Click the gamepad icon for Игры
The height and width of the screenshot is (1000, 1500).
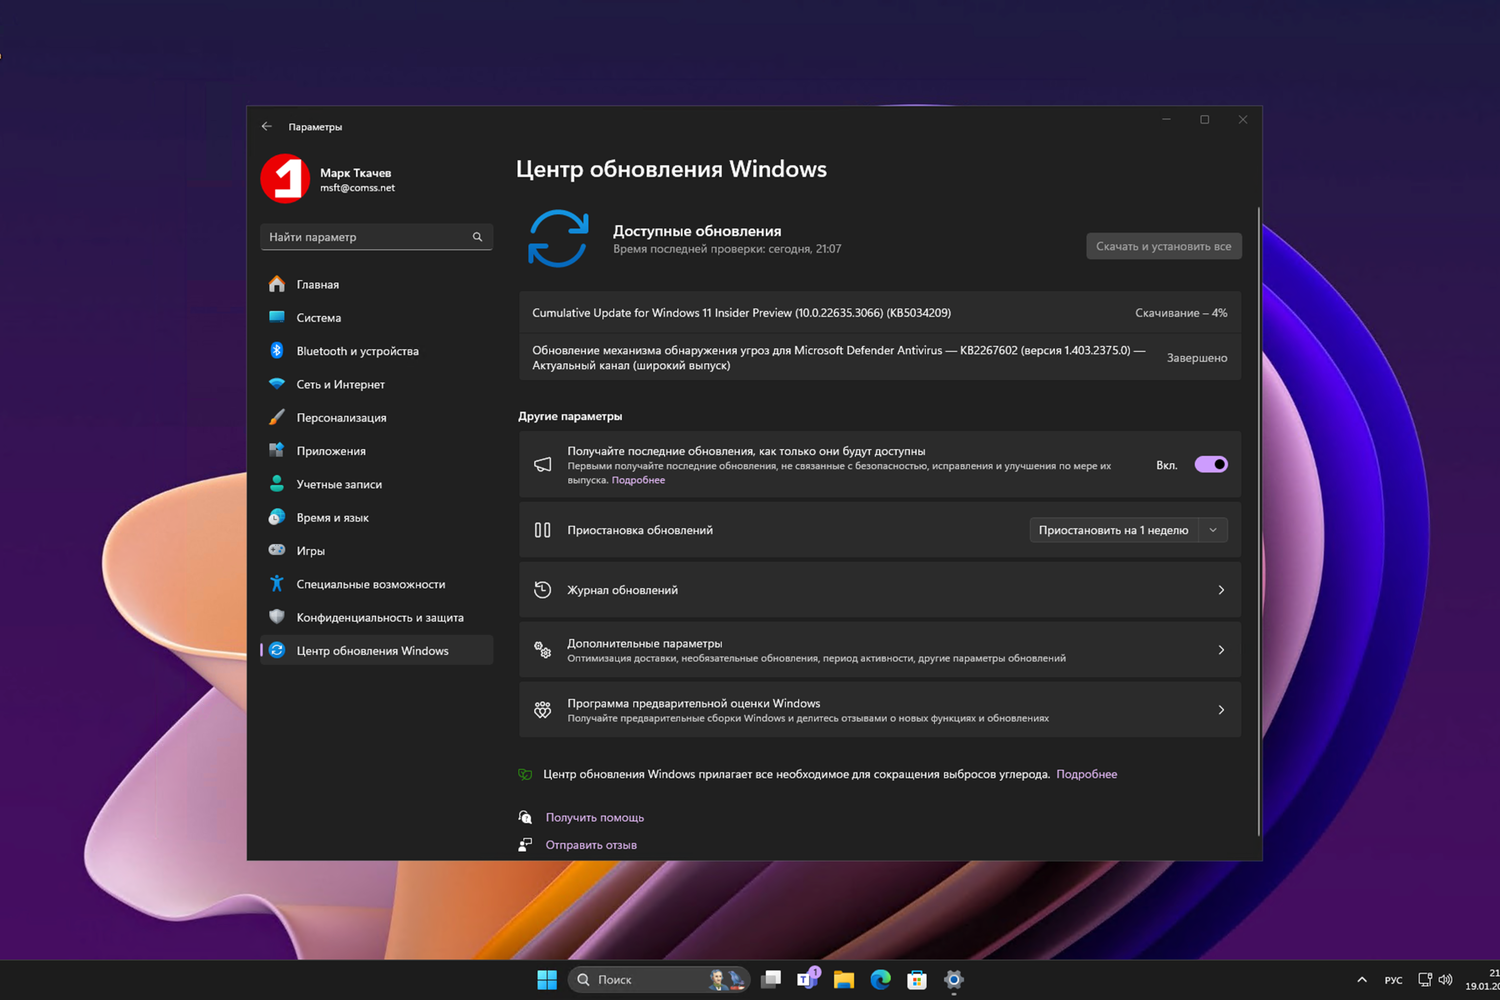[x=277, y=550]
